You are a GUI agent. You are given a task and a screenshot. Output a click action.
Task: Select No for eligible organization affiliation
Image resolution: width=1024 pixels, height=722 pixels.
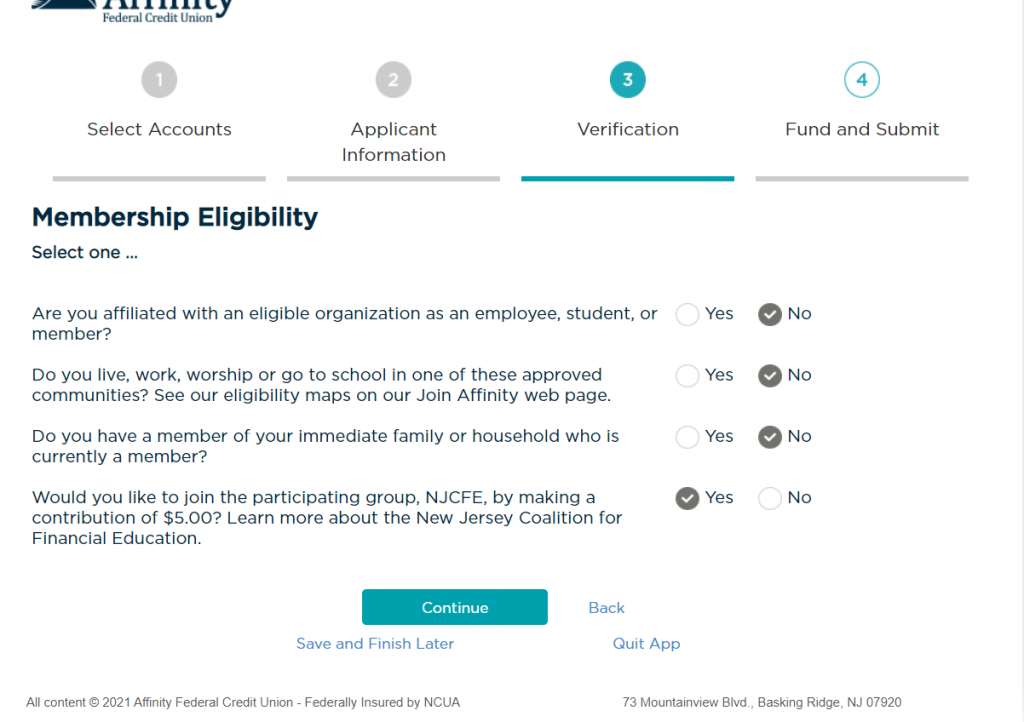pos(770,314)
